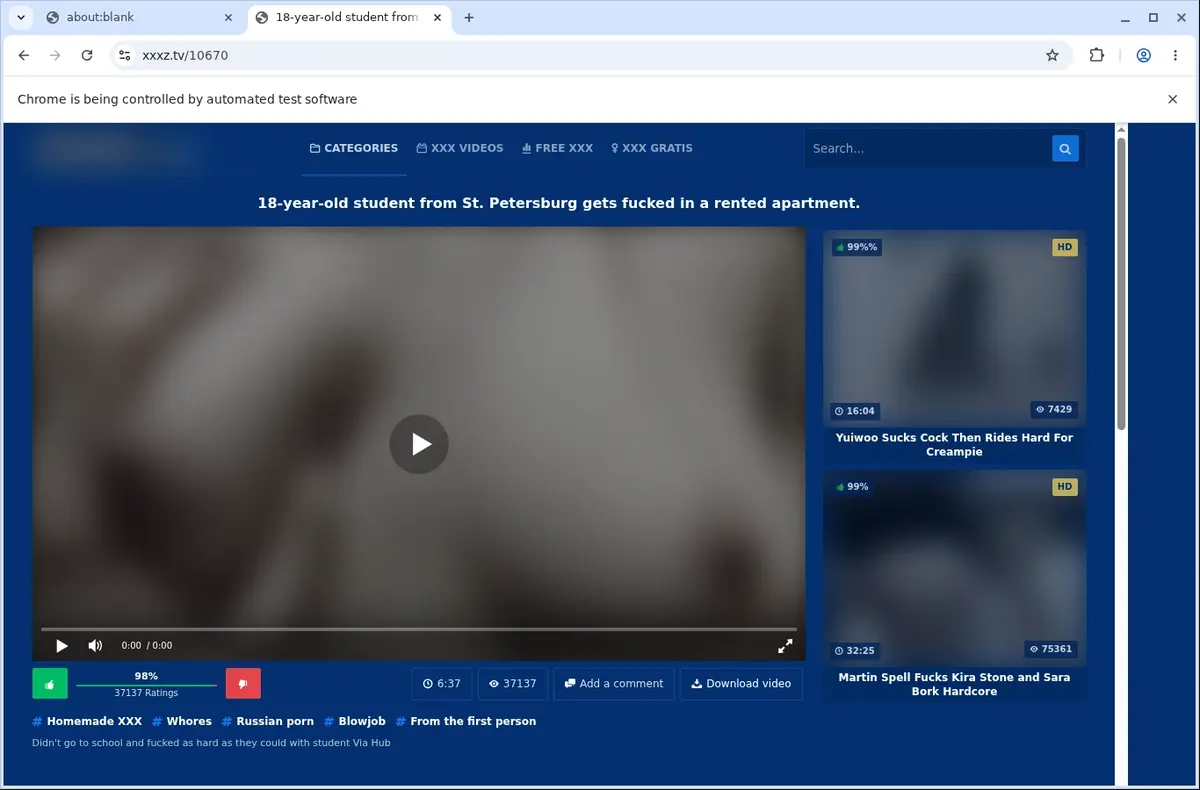Open the 32:25 related video thumbnail
The height and width of the screenshot is (790, 1200).
click(954, 568)
